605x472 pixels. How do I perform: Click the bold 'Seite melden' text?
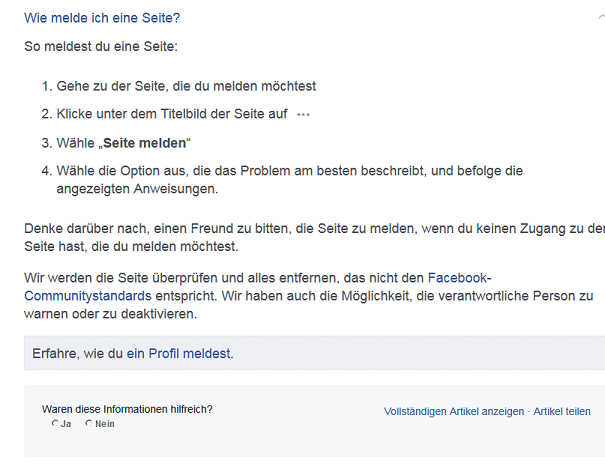[x=145, y=143]
